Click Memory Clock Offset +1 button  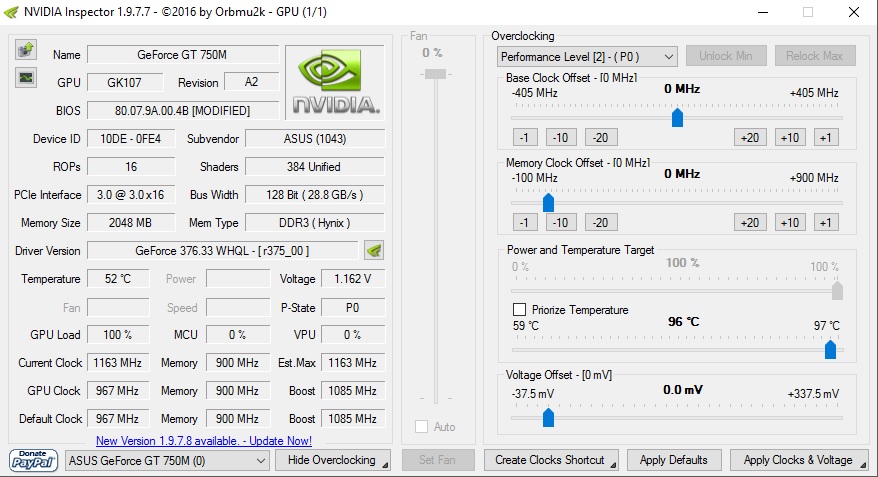[x=826, y=223]
